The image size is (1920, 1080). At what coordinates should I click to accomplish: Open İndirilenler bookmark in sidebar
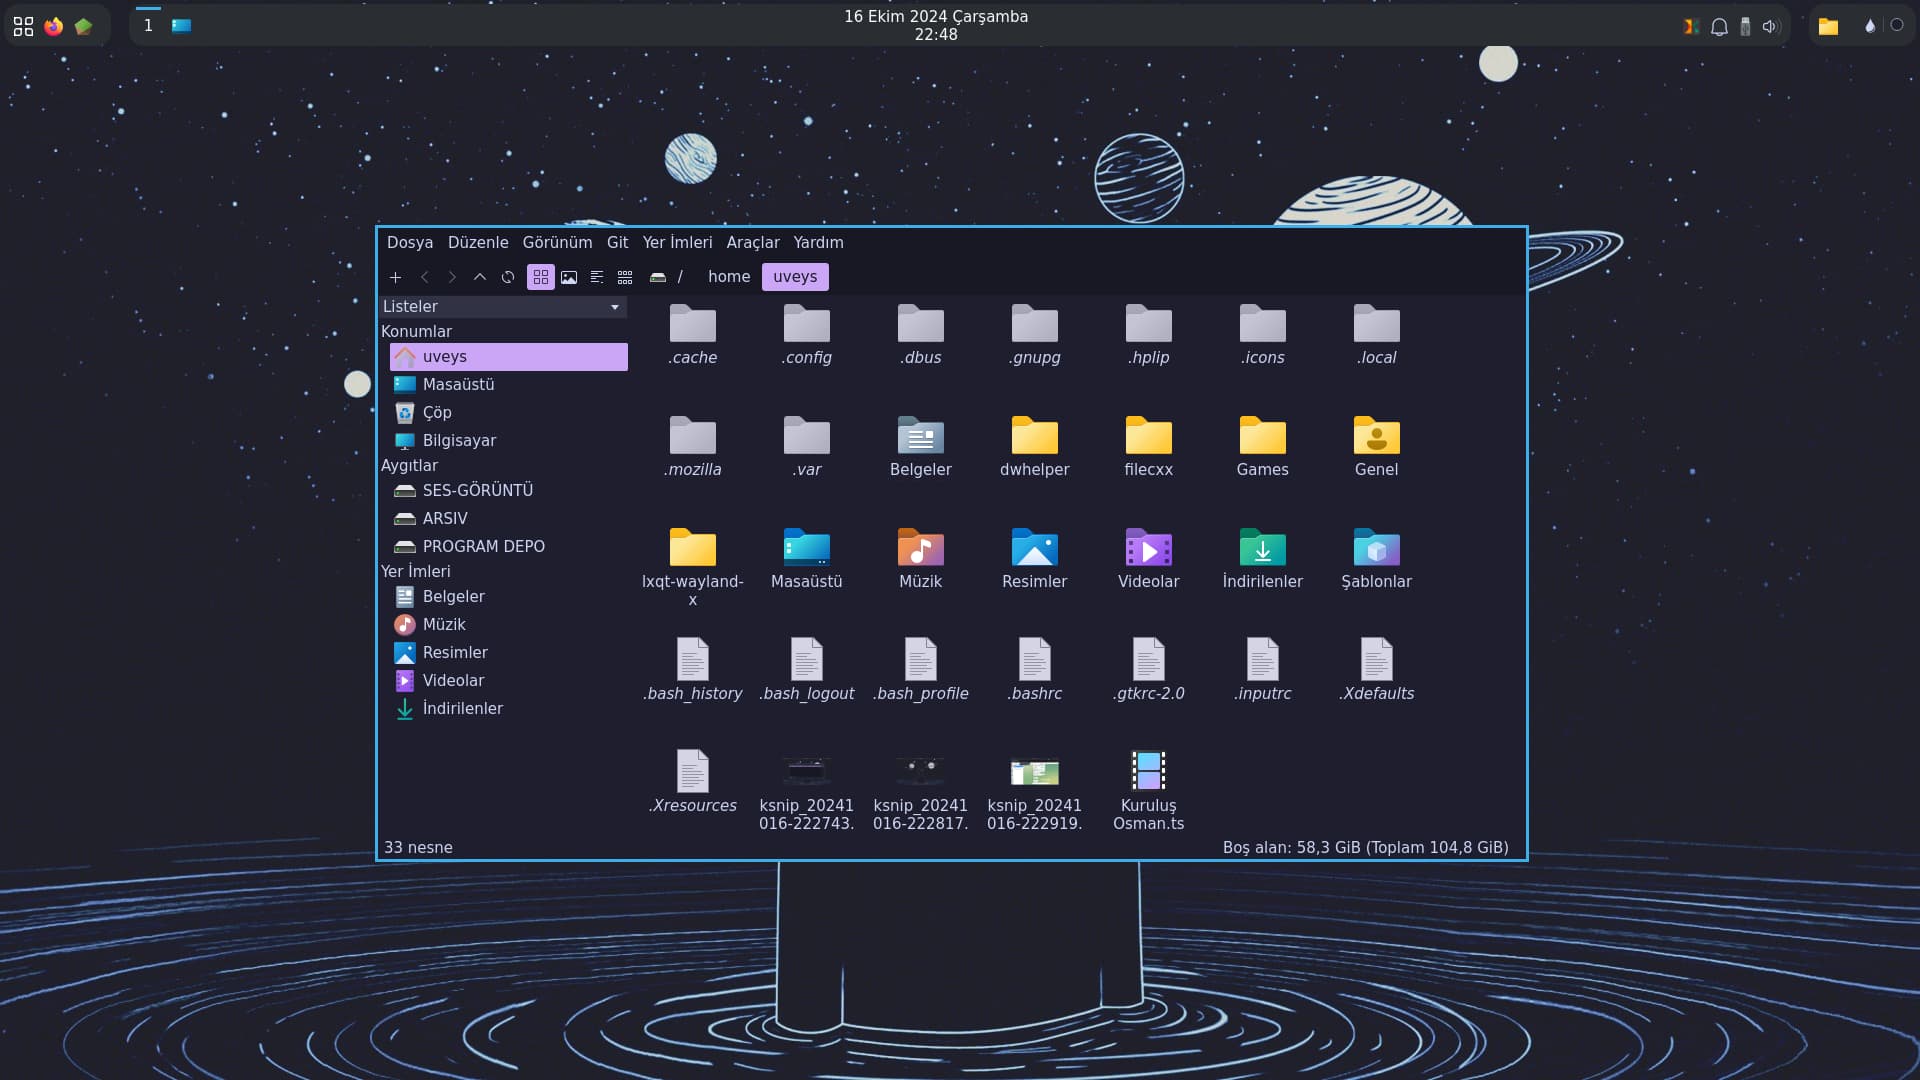509,709
